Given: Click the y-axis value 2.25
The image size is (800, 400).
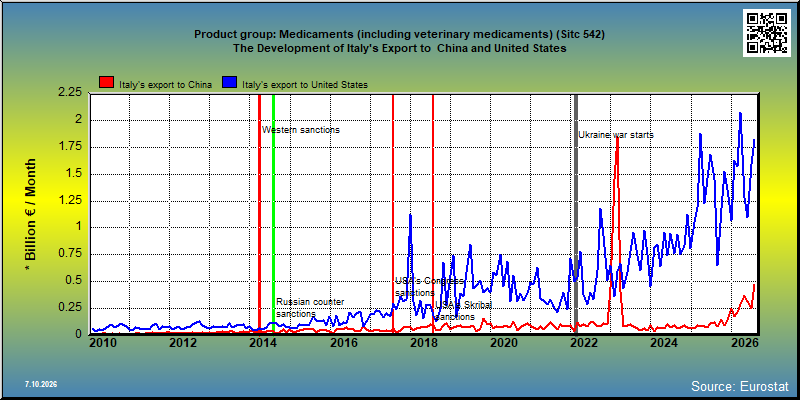Looking at the screenshot, I should click(71, 93).
